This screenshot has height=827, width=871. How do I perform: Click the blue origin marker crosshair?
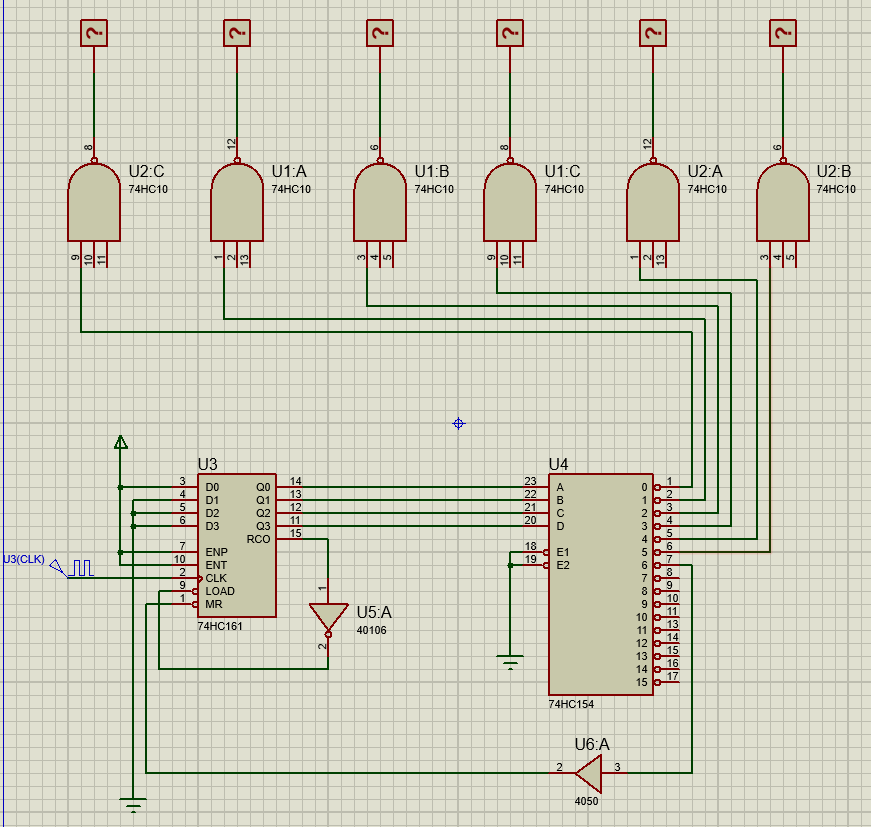(458, 424)
